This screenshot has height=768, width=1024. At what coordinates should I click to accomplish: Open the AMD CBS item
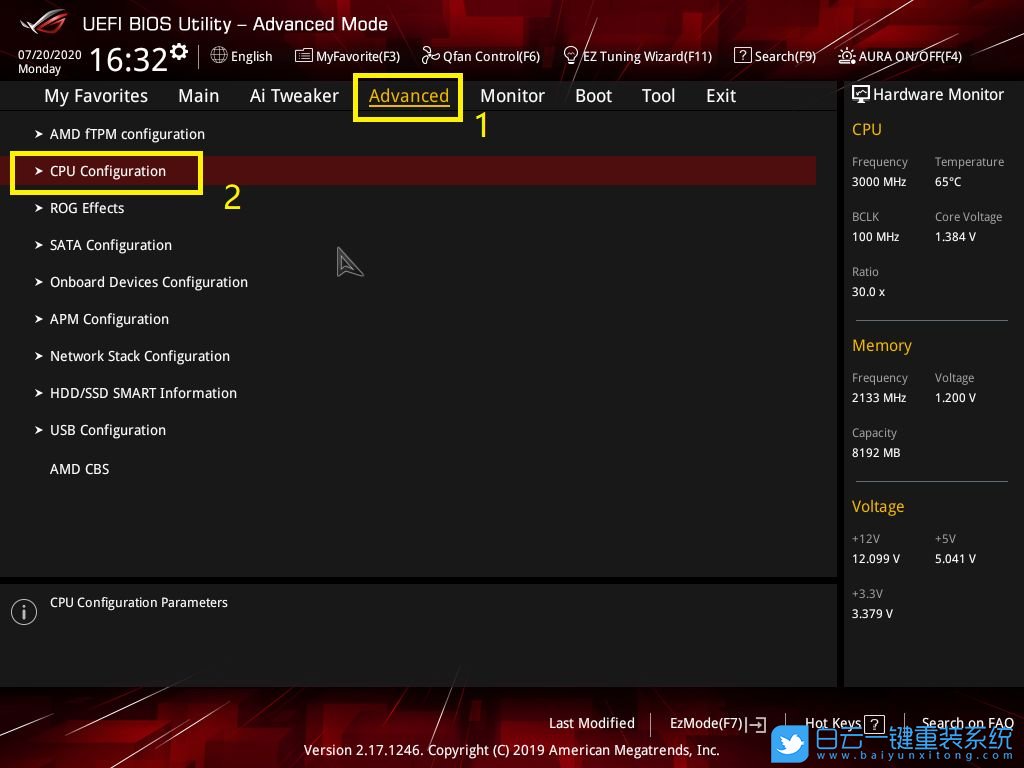79,469
